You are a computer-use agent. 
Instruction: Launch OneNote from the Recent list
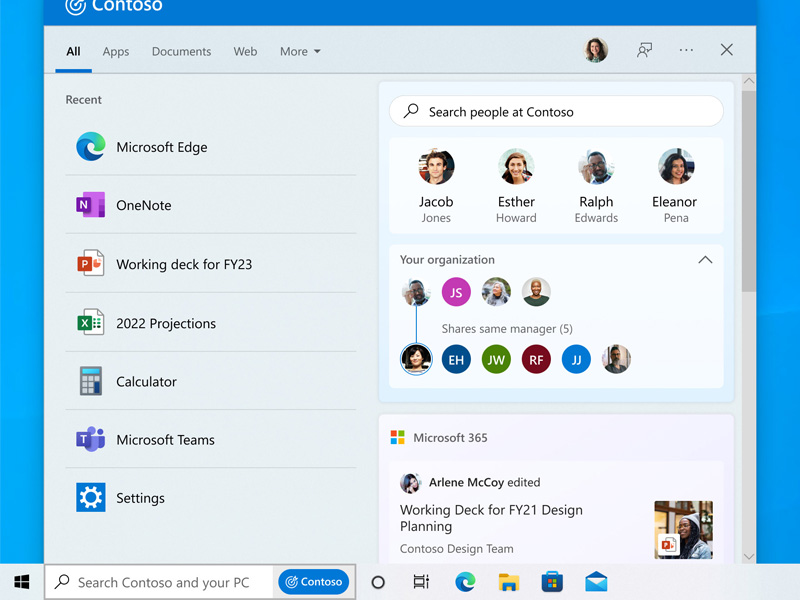click(x=211, y=205)
